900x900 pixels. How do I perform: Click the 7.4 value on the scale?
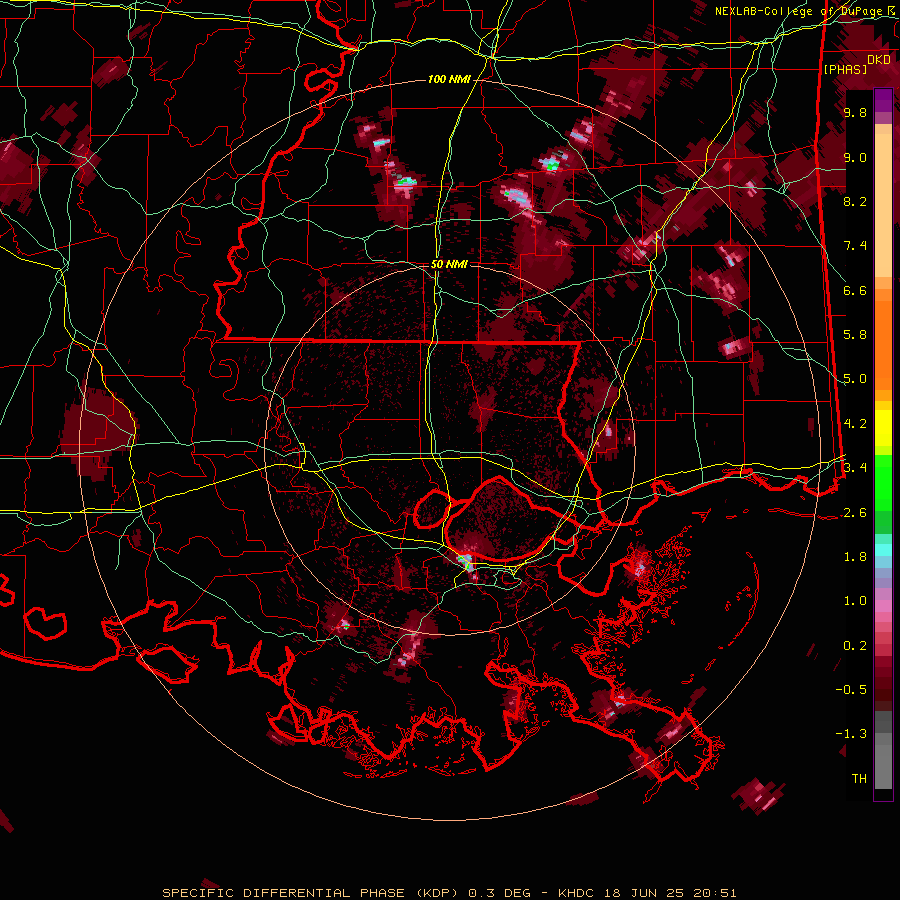click(855, 246)
